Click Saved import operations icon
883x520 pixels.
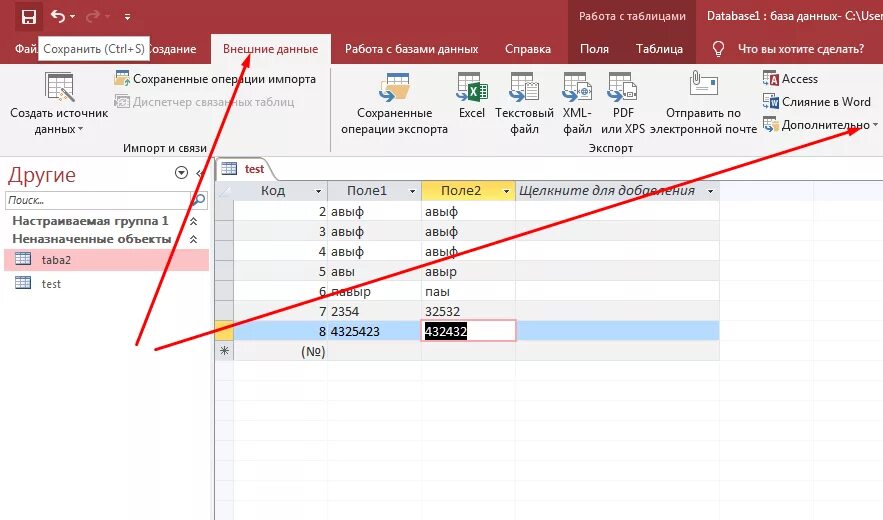tap(122, 78)
